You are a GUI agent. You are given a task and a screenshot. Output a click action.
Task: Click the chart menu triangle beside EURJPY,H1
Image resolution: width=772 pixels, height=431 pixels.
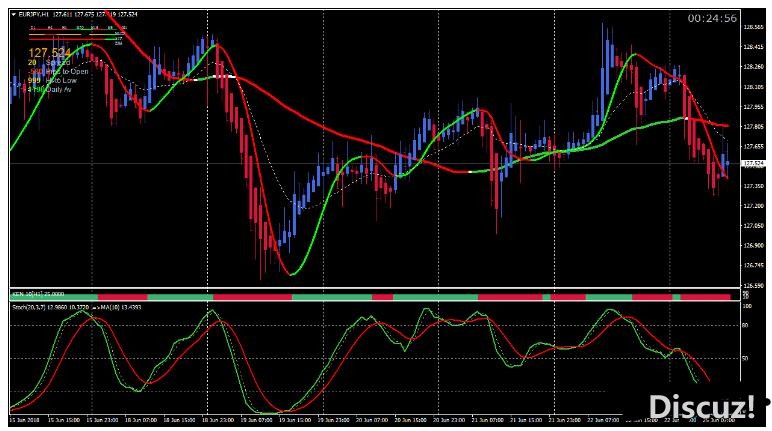click(x=13, y=15)
